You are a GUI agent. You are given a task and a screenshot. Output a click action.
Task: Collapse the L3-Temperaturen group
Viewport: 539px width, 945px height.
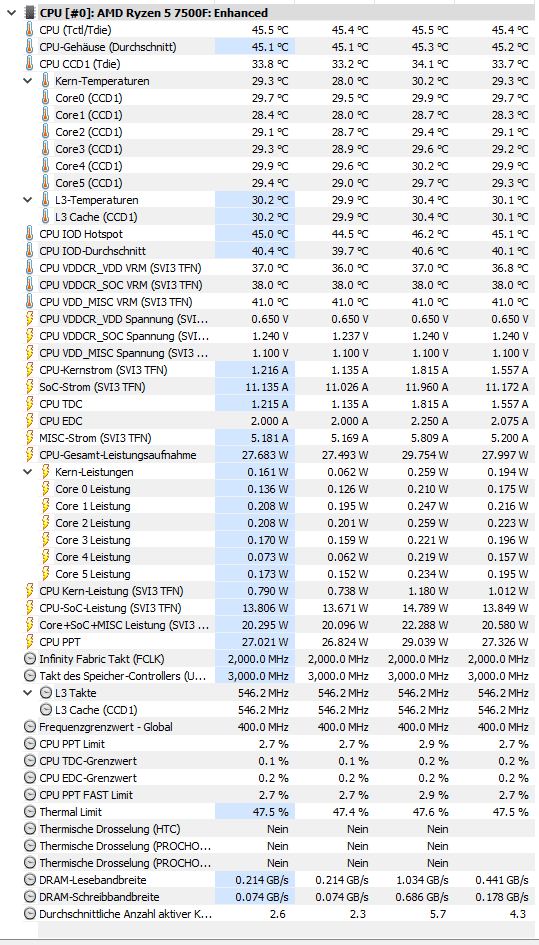(x=27, y=199)
